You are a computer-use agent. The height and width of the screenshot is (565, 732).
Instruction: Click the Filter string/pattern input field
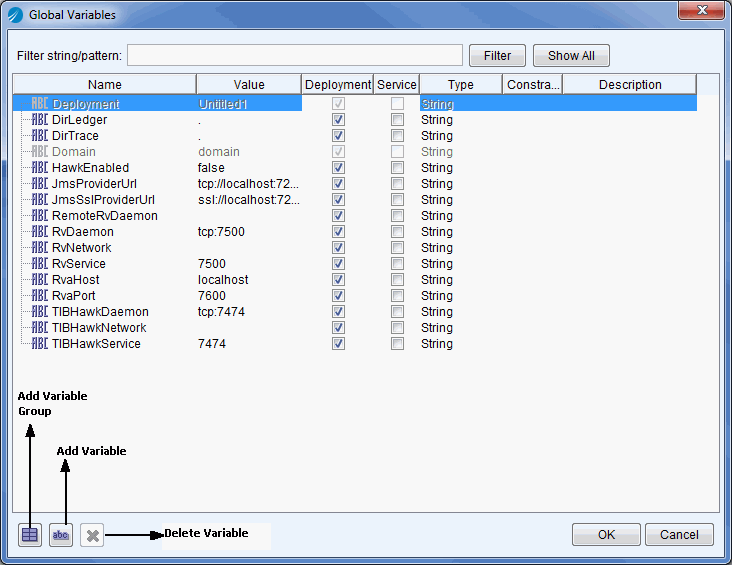point(295,56)
